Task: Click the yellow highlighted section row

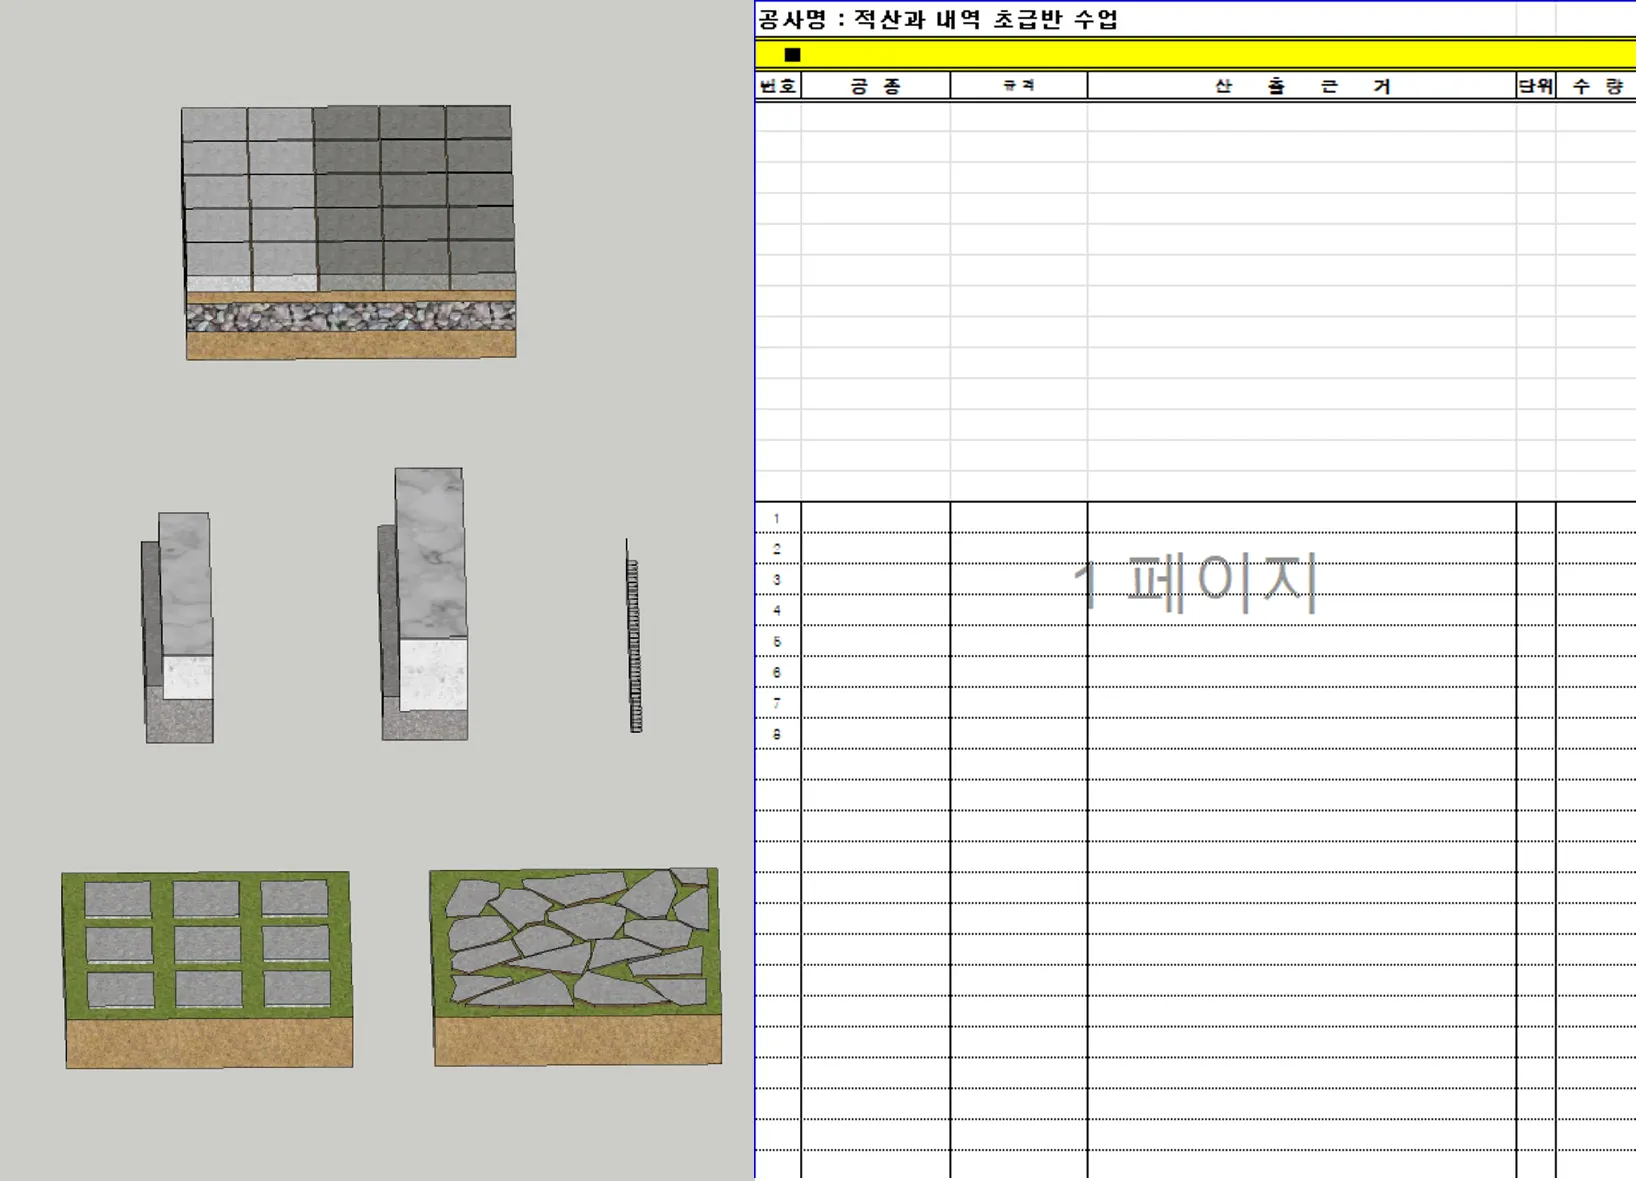Action: point(1196,54)
